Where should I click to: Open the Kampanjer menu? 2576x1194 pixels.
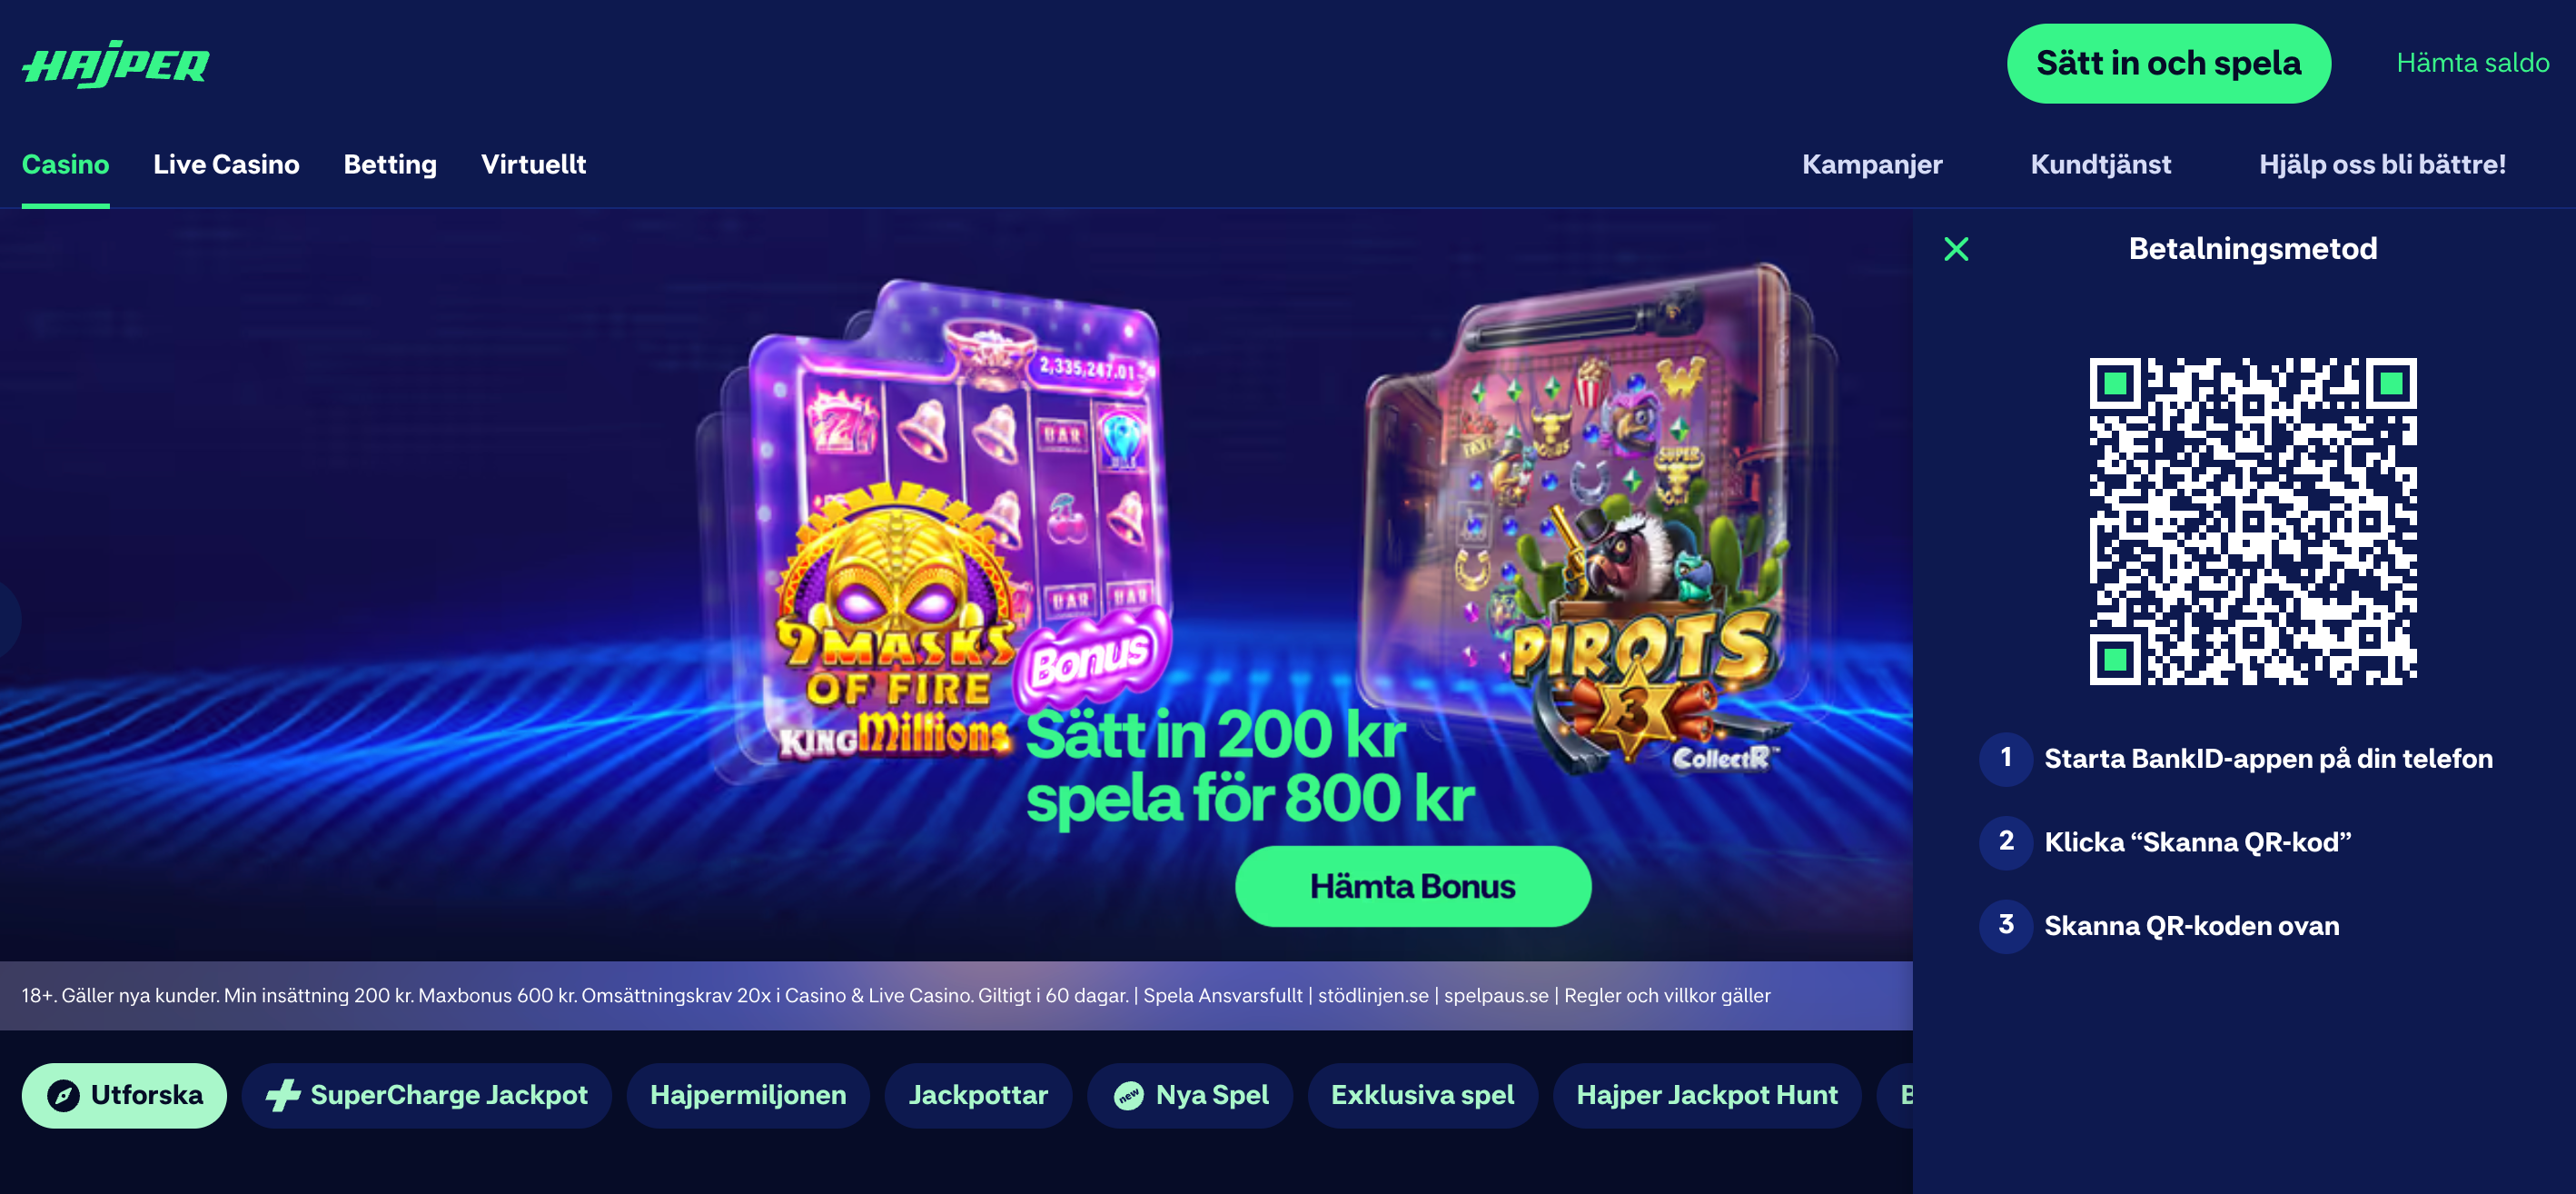pyautogui.click(x=1872, y=164)
